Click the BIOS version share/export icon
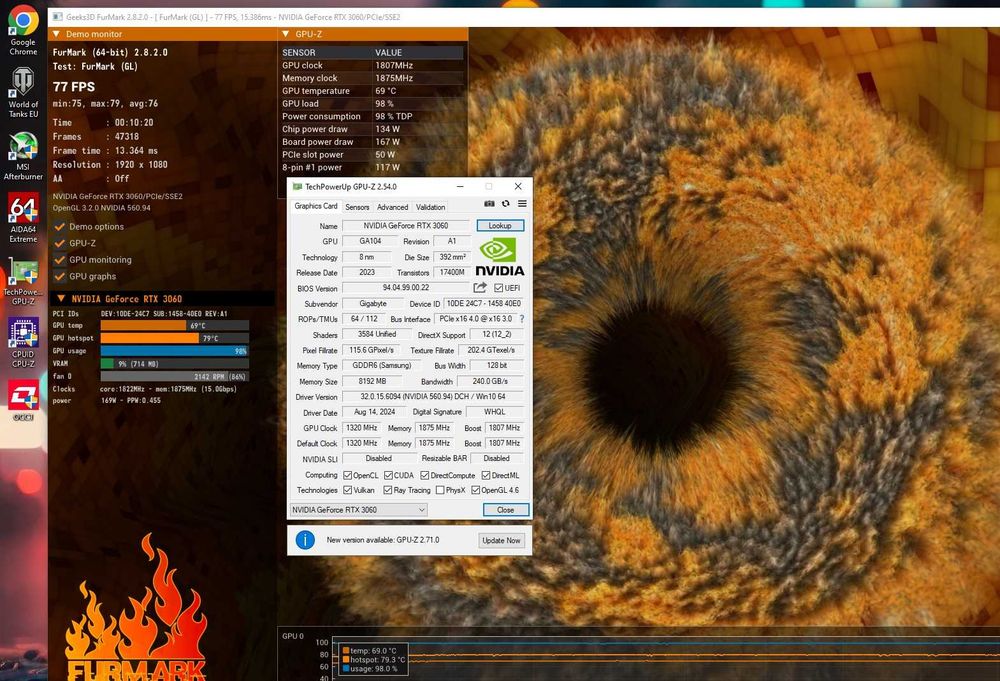 click(x=480, y=288)
